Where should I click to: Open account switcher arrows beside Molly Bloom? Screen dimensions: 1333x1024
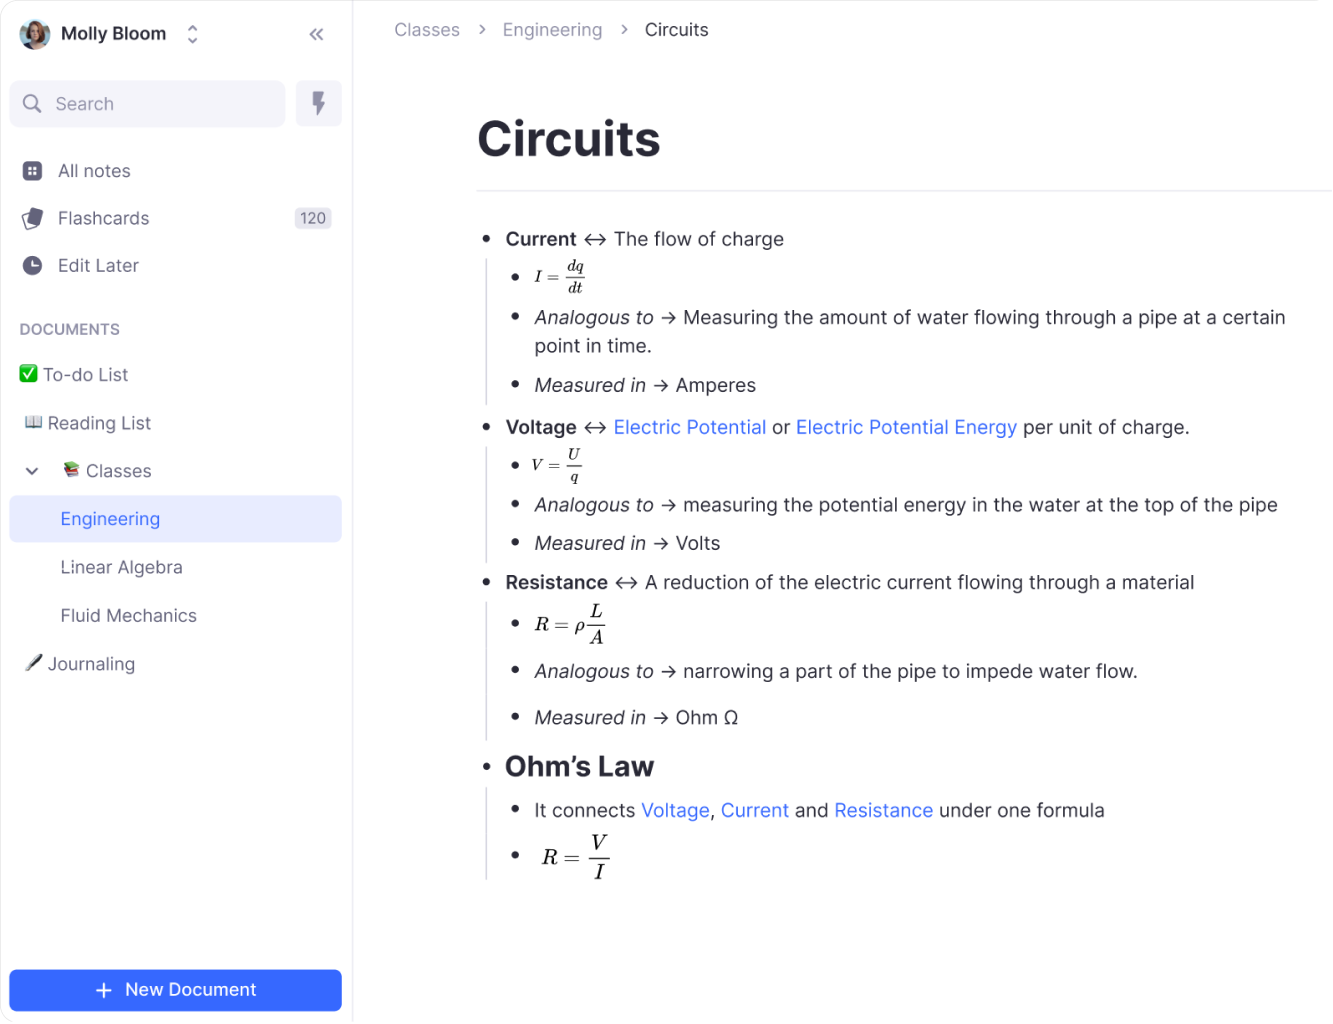pyautogui.click(x=192, y=34)
